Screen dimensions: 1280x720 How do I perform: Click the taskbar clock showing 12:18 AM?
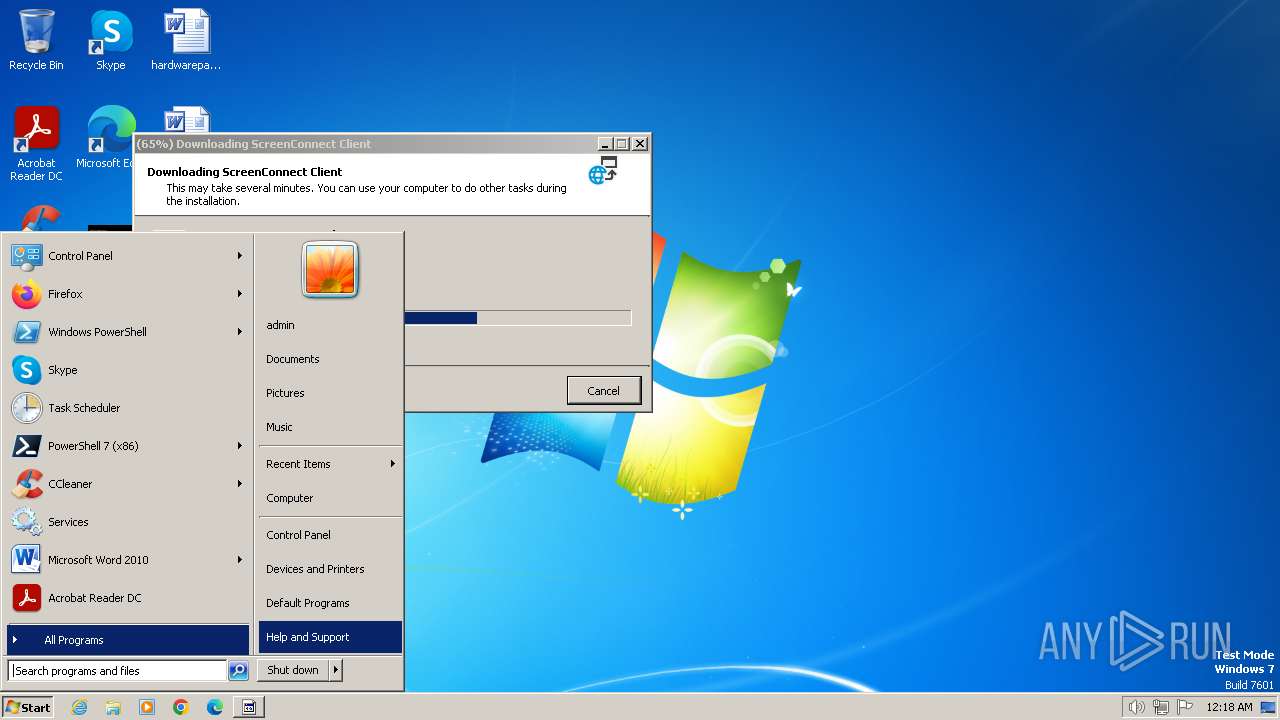click(x=1229, y=707)
